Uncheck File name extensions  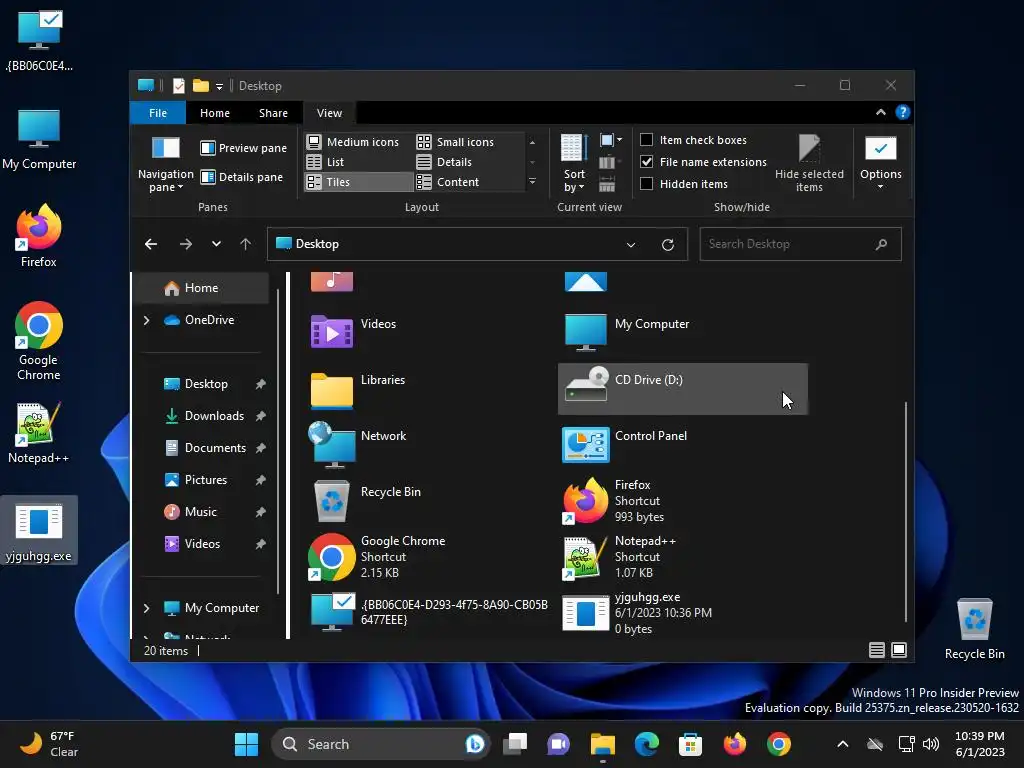click(647, 161)
